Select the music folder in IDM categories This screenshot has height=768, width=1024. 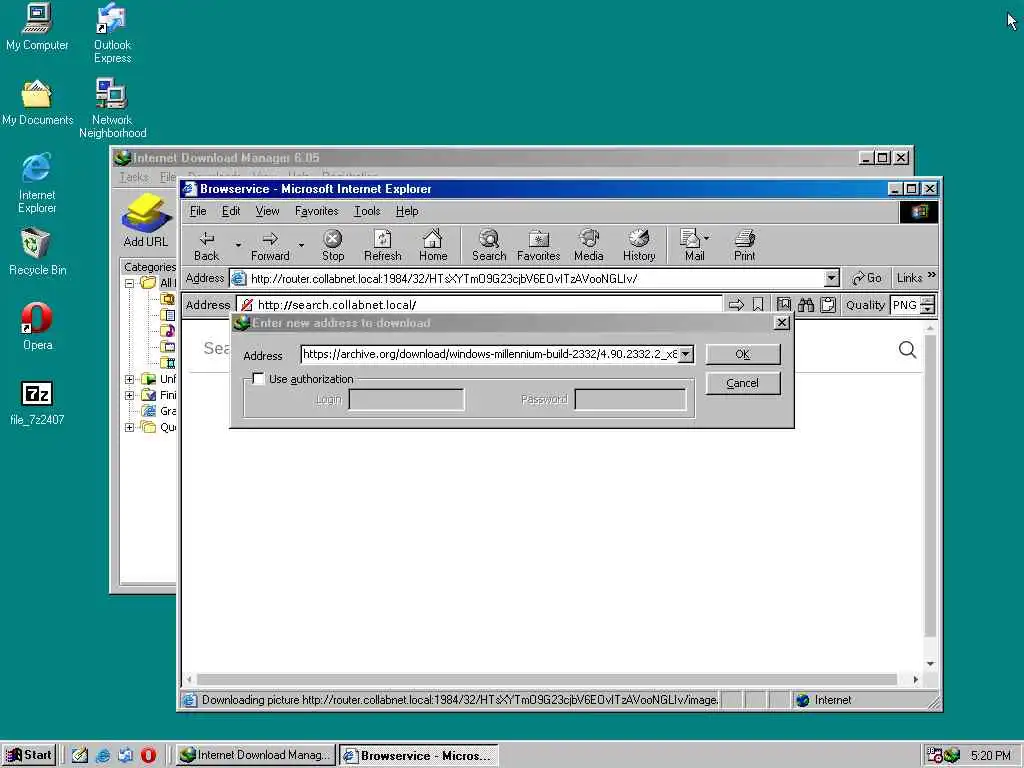[x=168, y=330]
